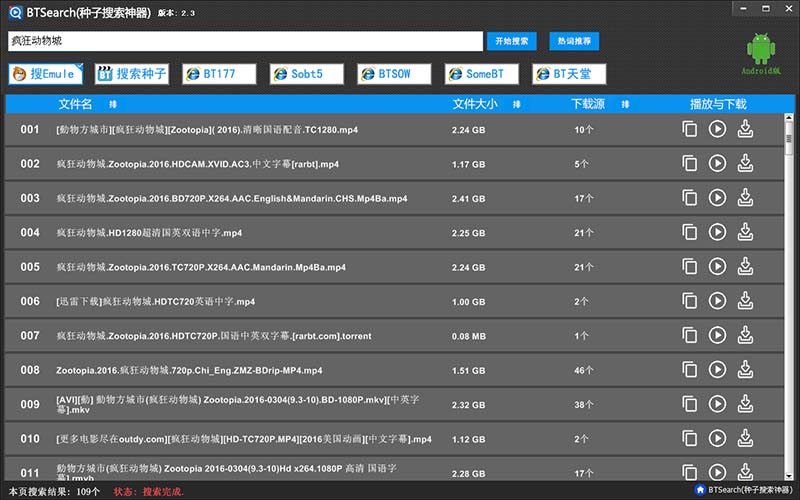Sort results by download sources
Viewport: 800px width, 500px height.
(x=624, y=104)
